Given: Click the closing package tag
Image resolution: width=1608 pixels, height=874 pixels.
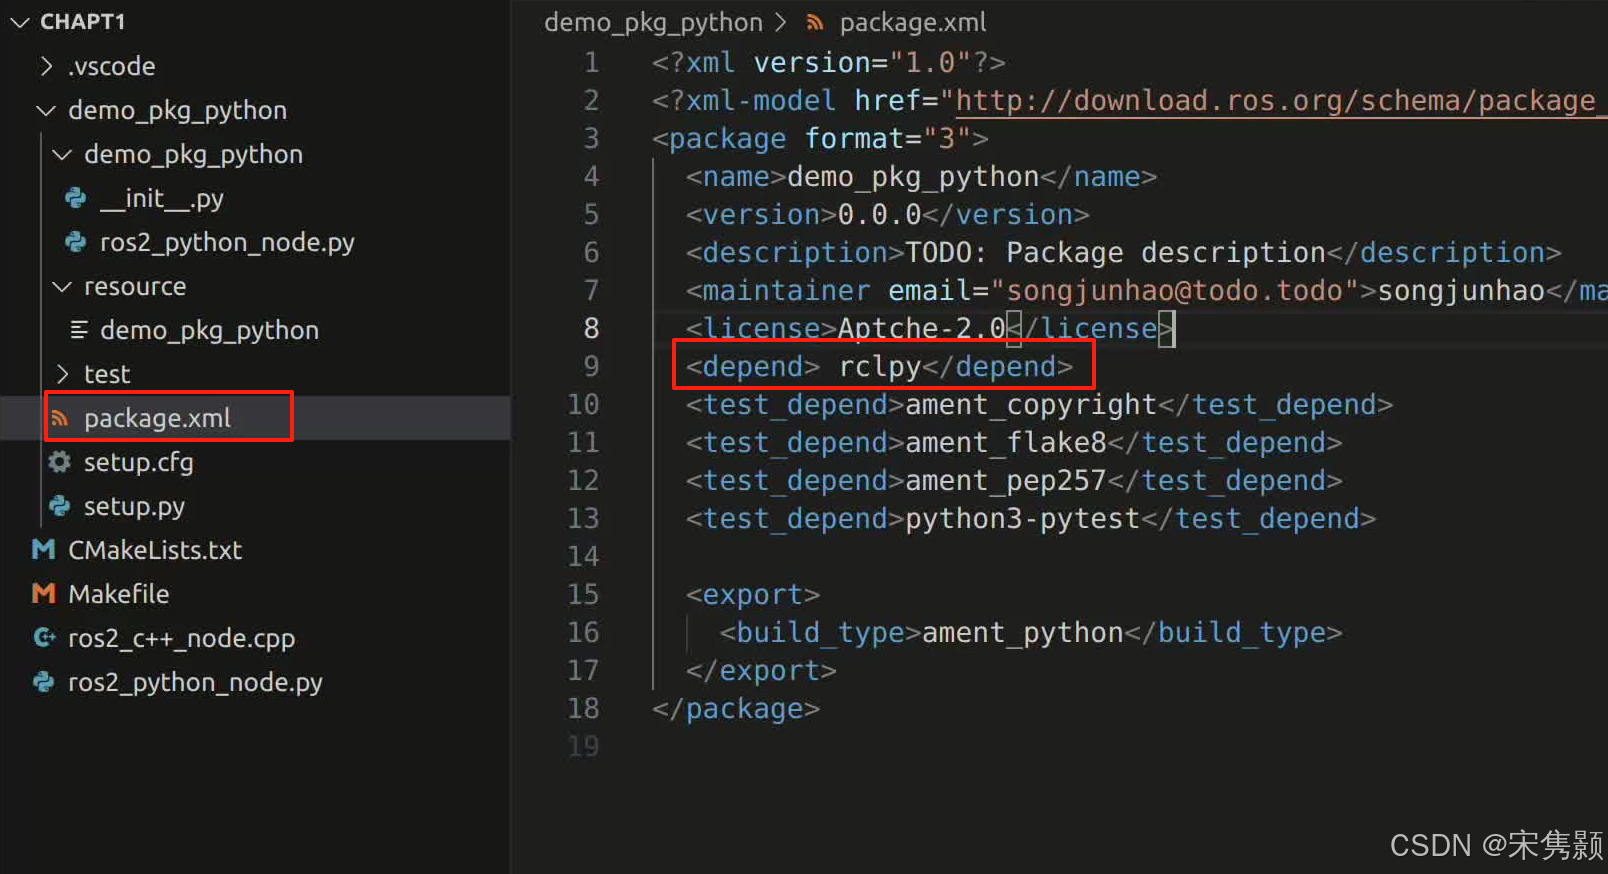Looking at the screenshot, I should pos(736,709).
